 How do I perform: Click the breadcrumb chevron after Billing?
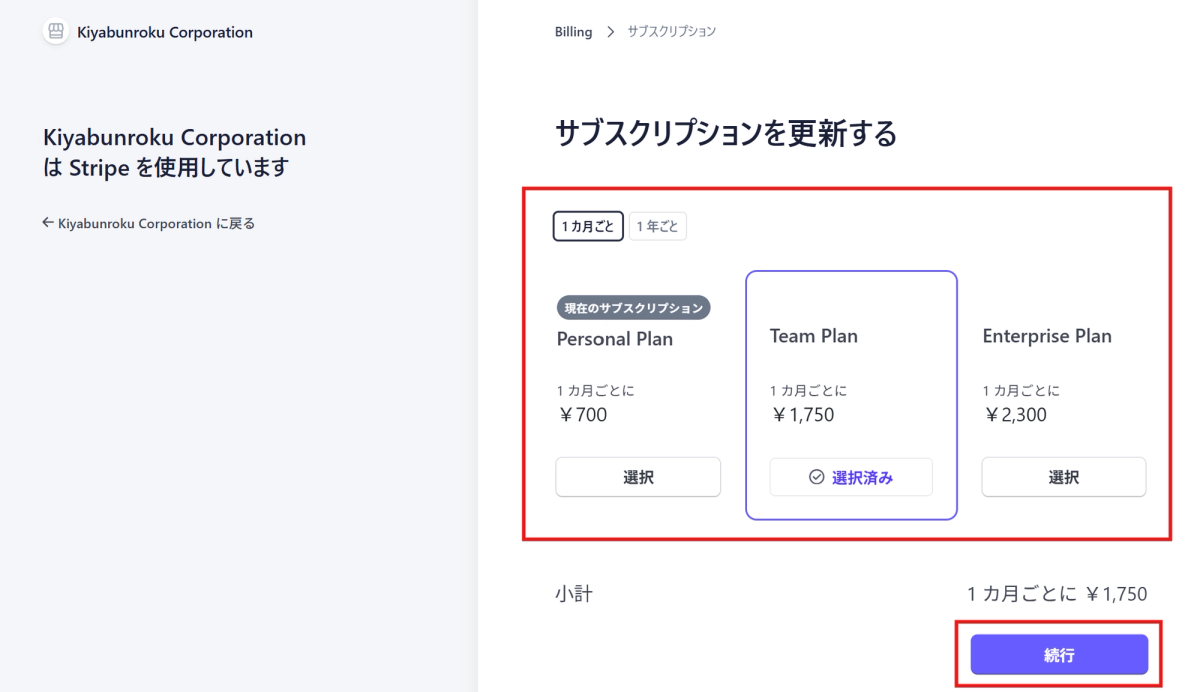[610, 32]
